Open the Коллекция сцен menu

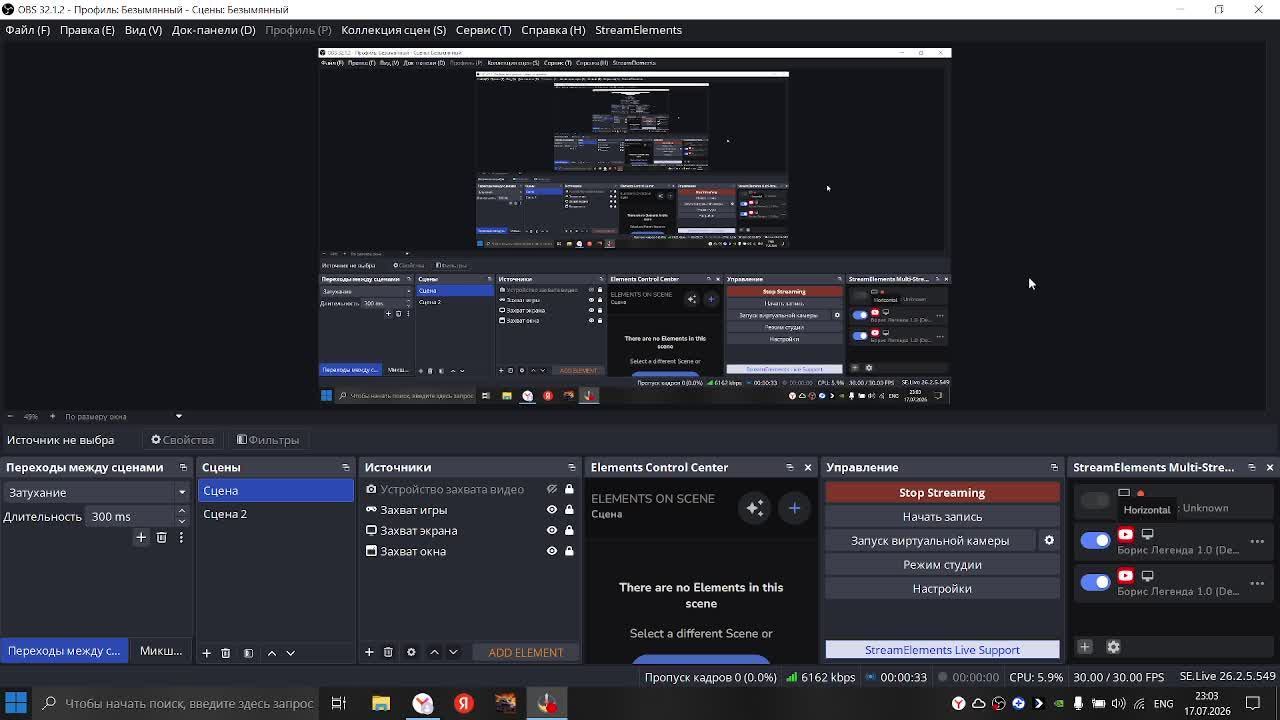pos(393,30)
